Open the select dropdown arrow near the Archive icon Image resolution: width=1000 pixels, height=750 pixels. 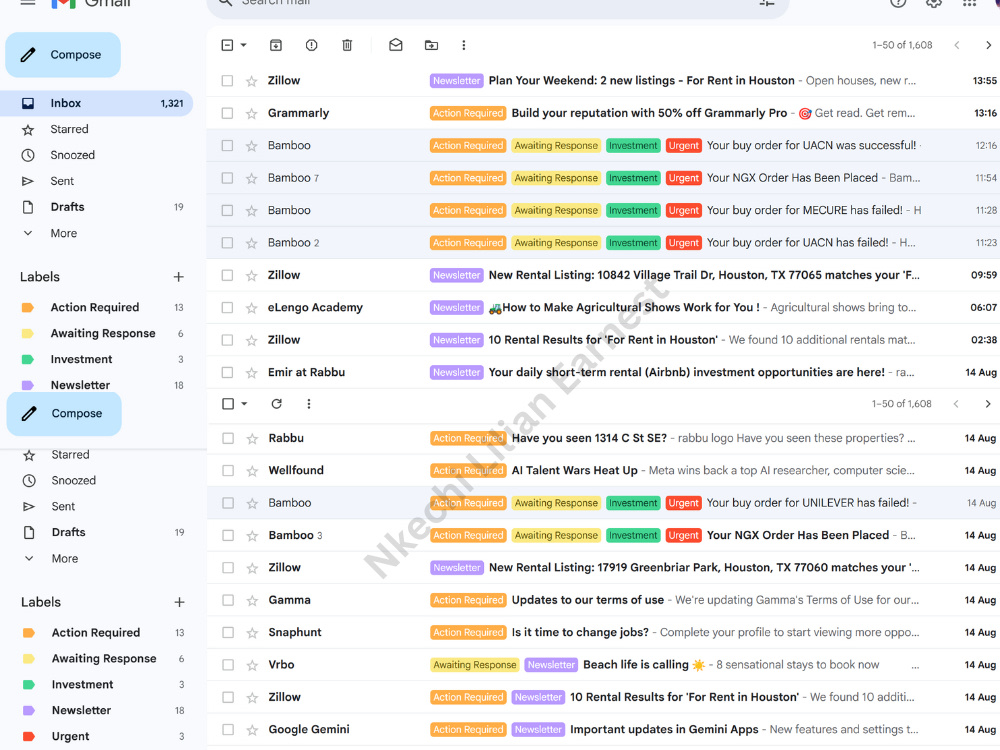244,45
